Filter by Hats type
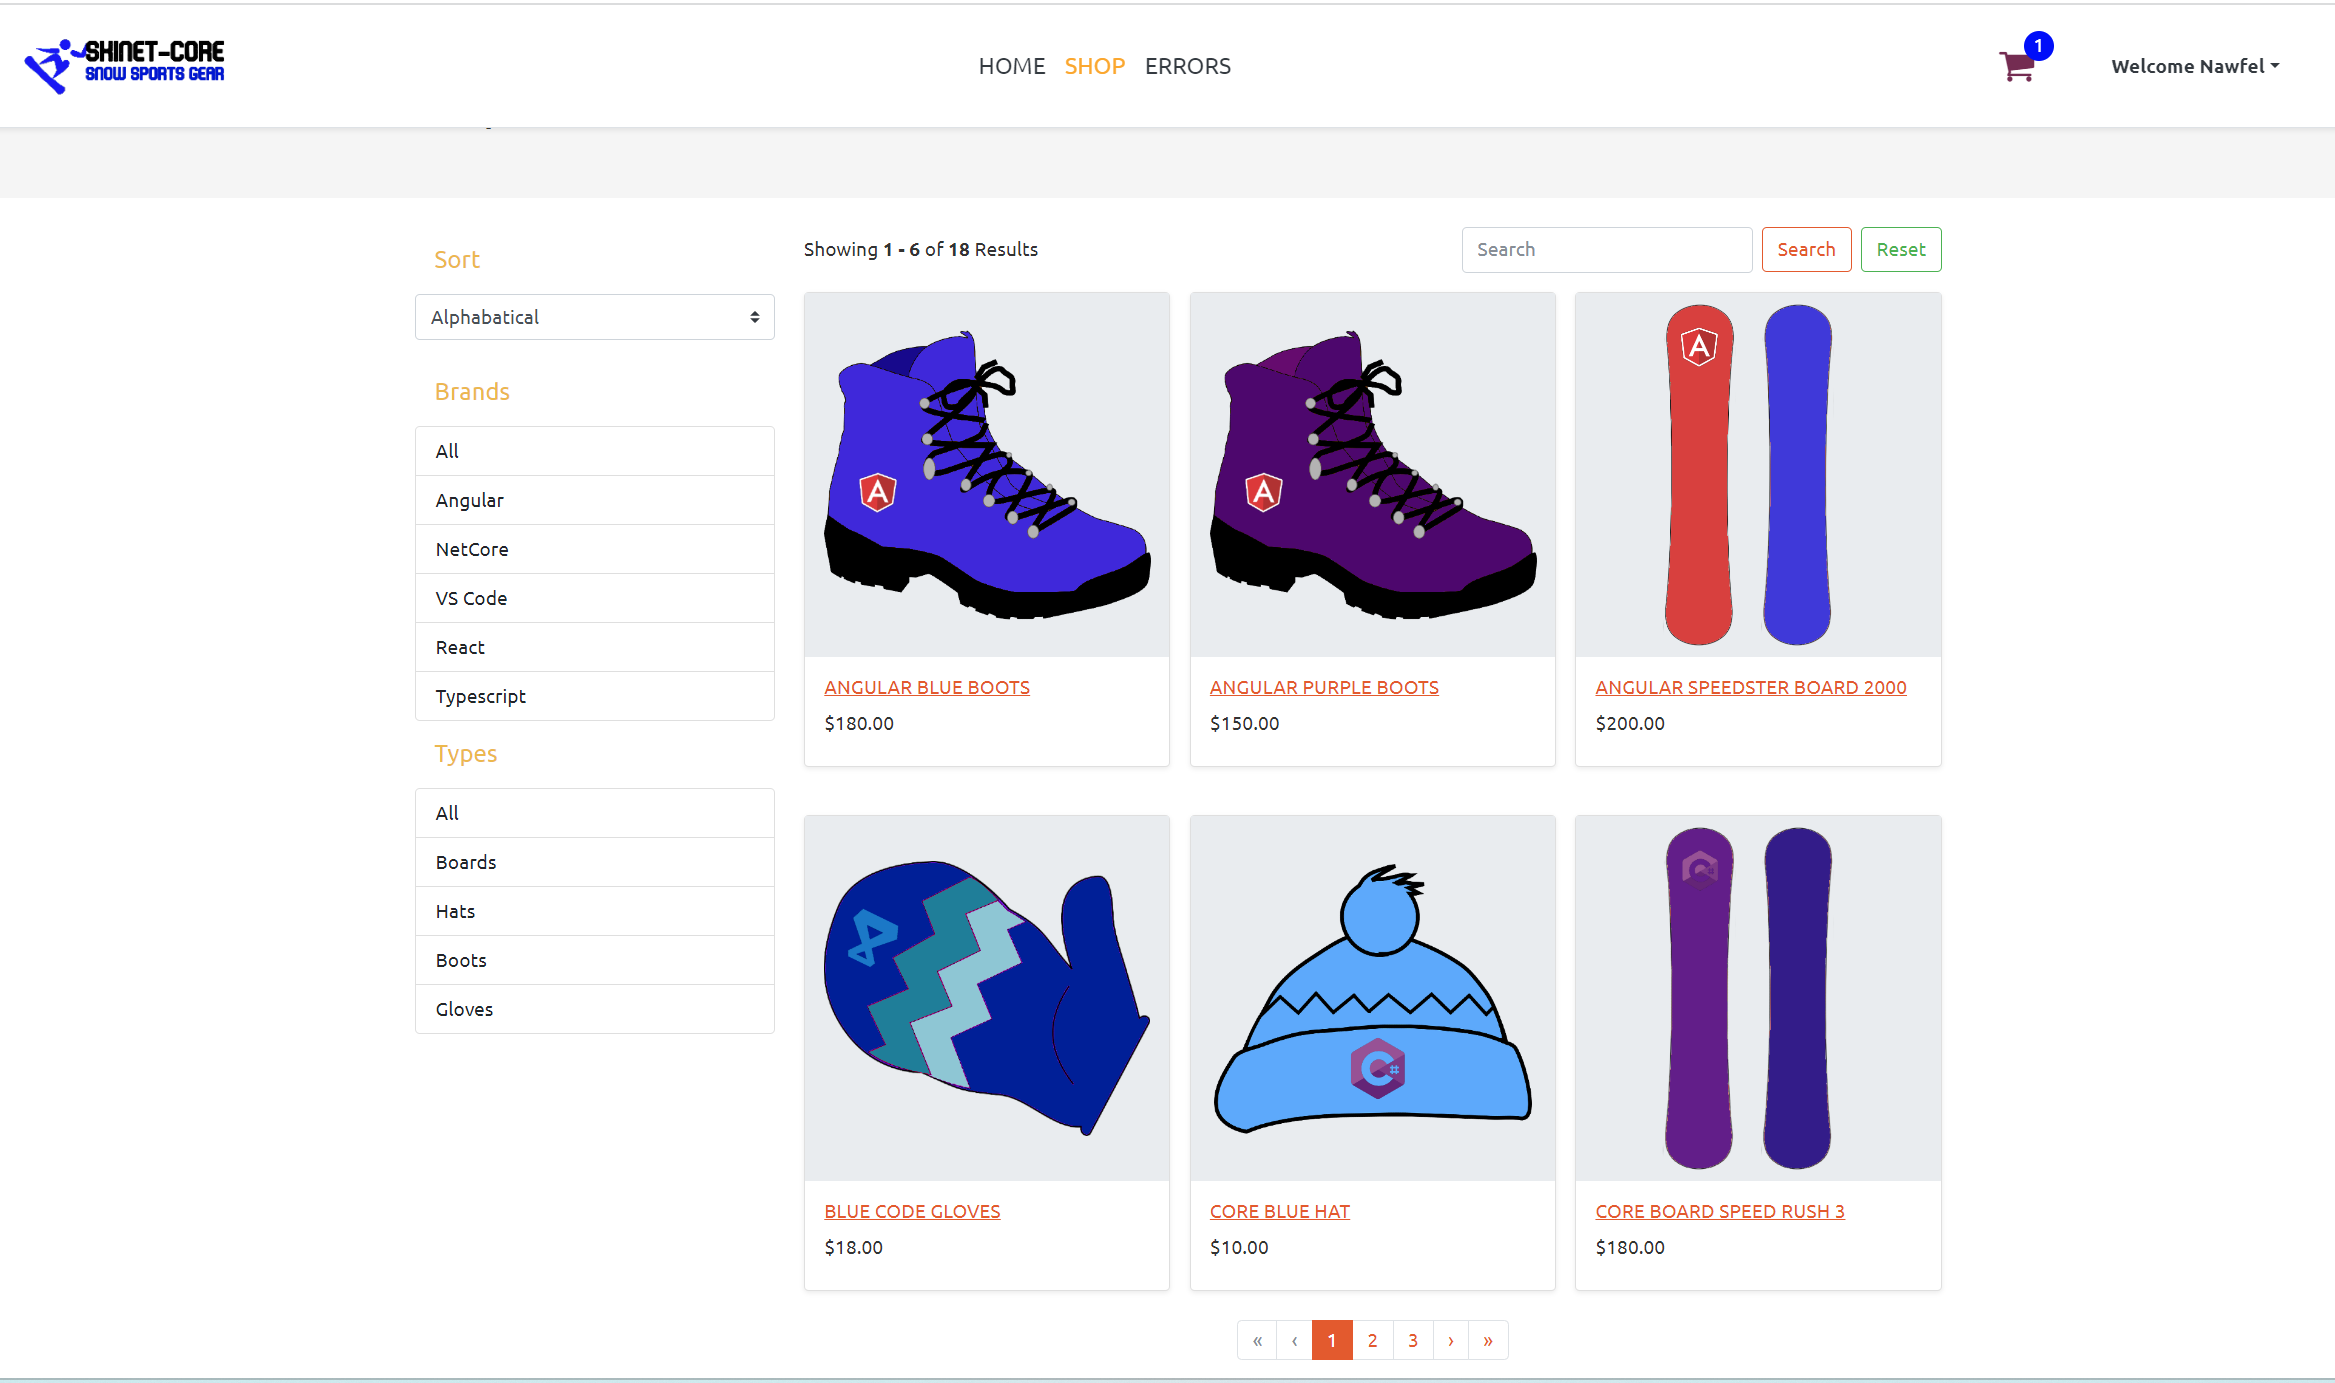 pos(595,911)
